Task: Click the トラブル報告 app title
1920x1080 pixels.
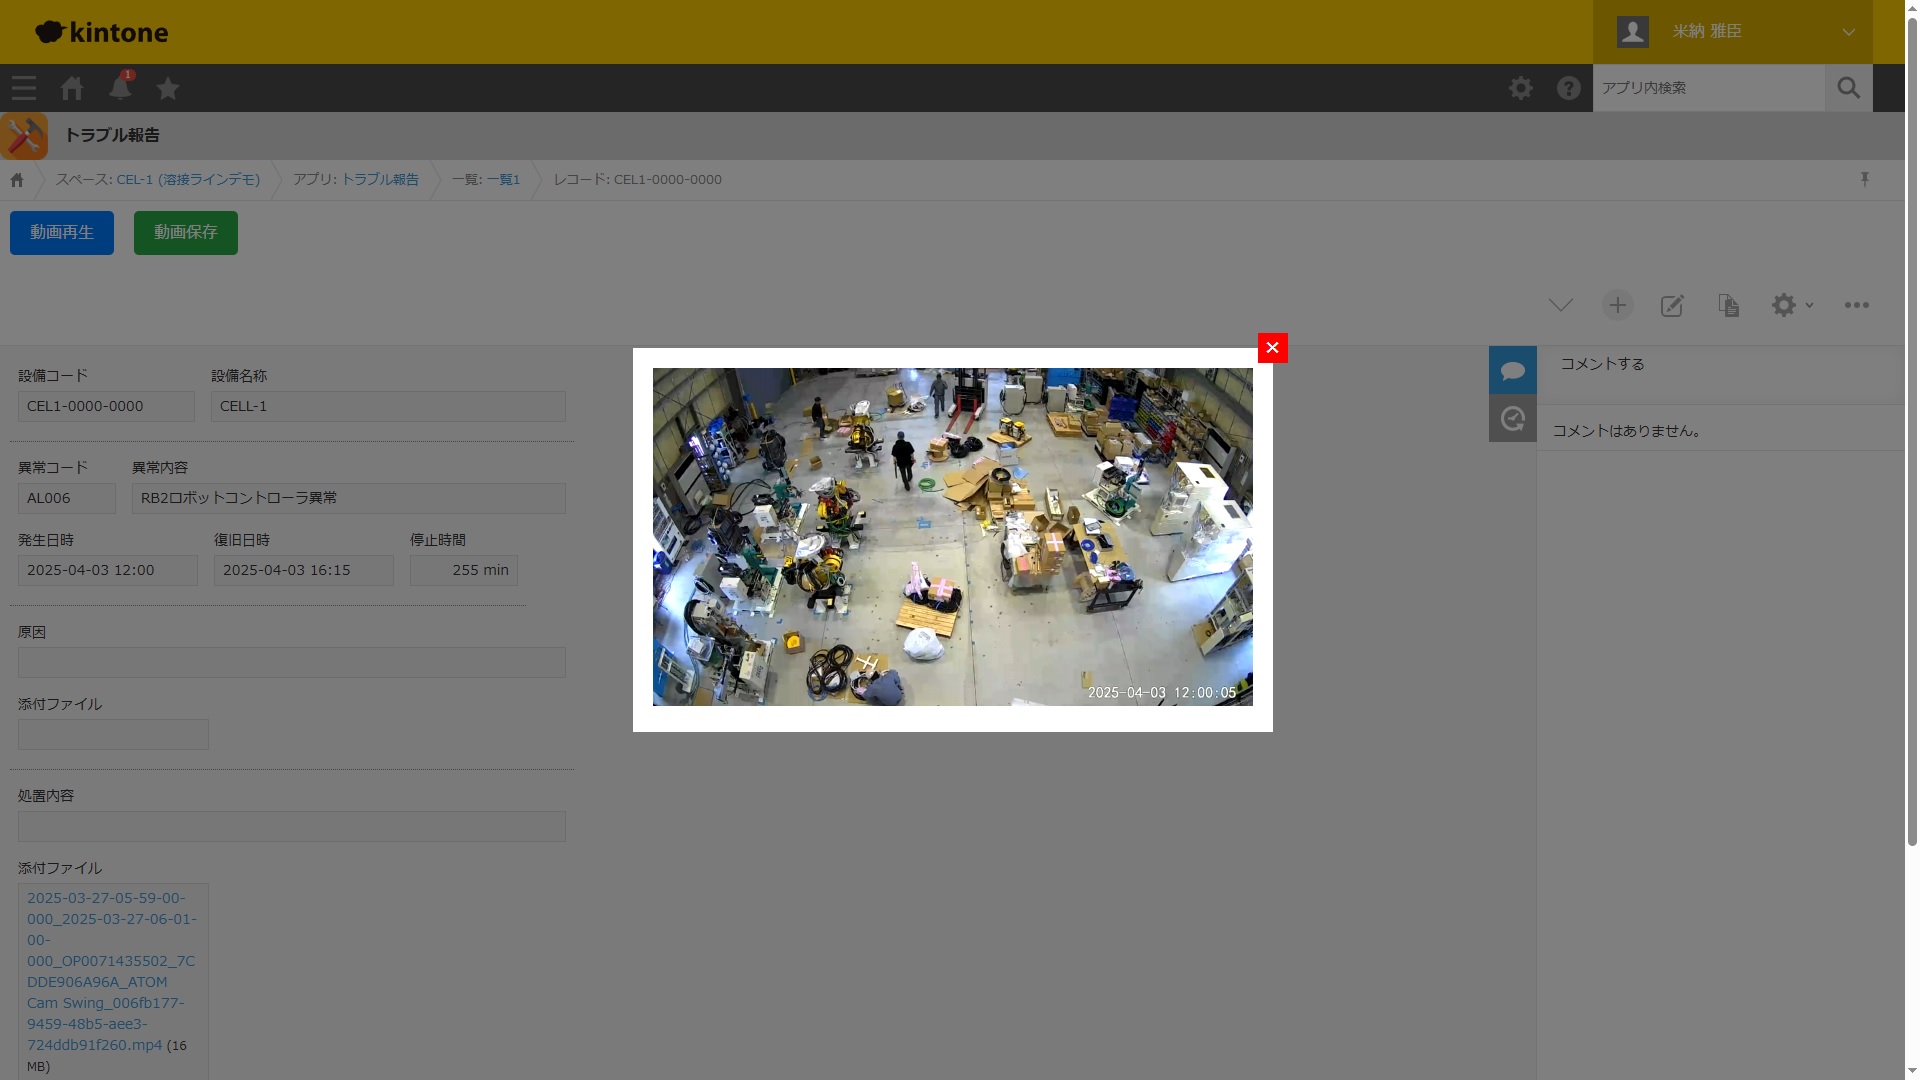Action: (x=112, y=136)
